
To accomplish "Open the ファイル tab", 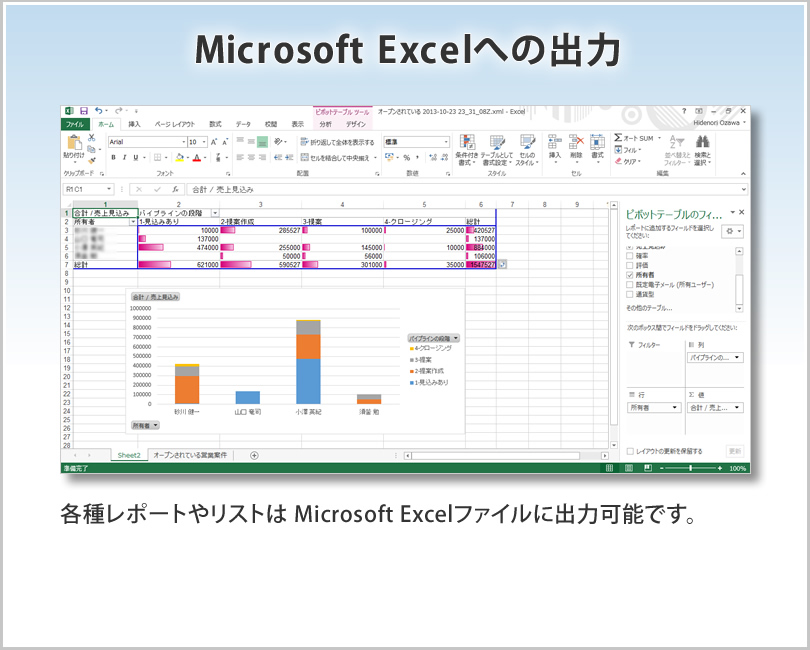I will click(x=75, y=124).
